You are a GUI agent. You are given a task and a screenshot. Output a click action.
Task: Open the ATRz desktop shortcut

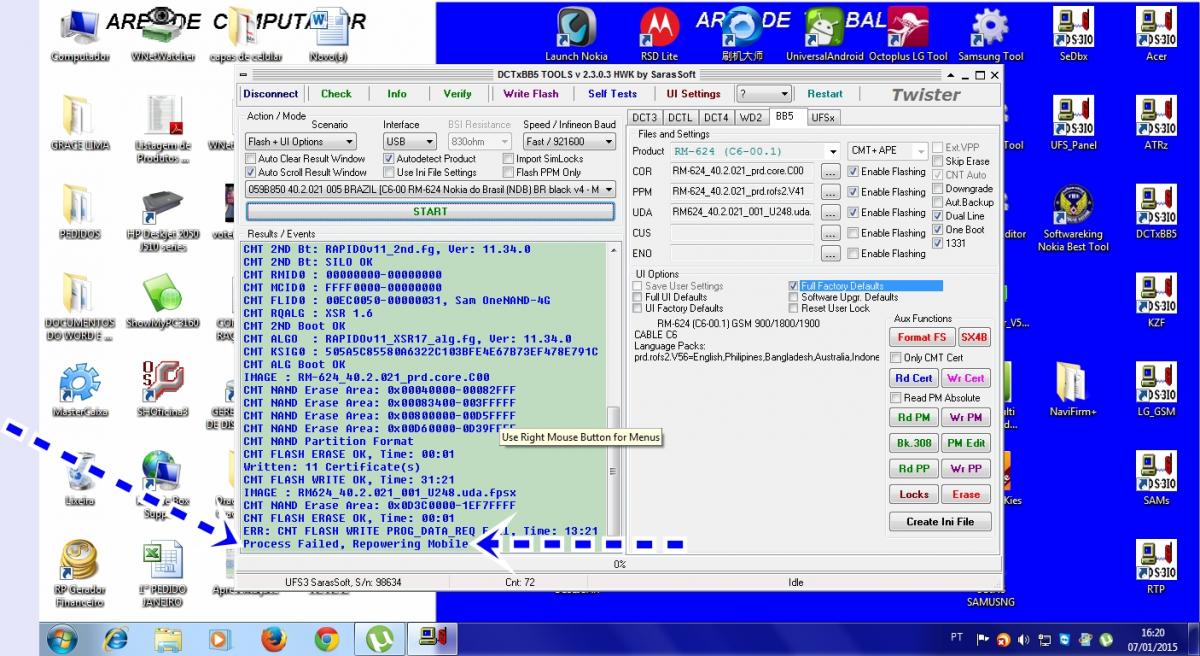tap(1156, 122)
